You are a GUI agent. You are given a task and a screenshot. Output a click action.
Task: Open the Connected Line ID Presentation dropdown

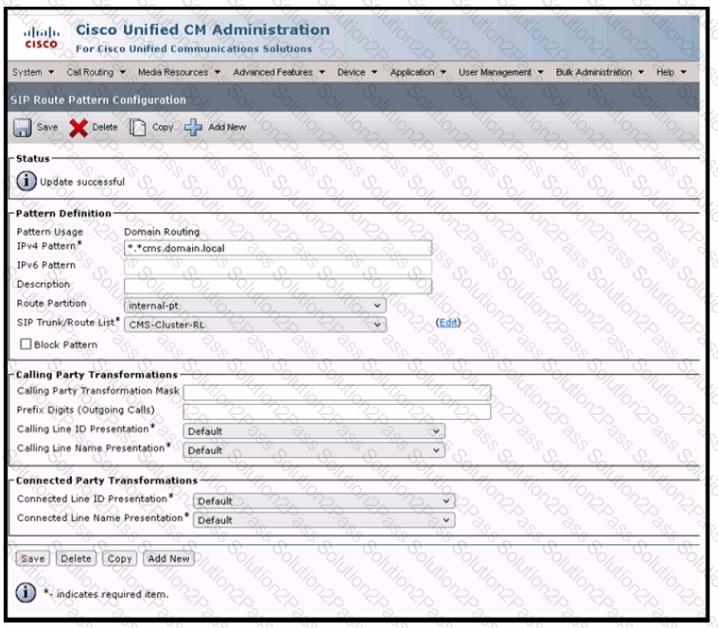[x=324, y=501]
